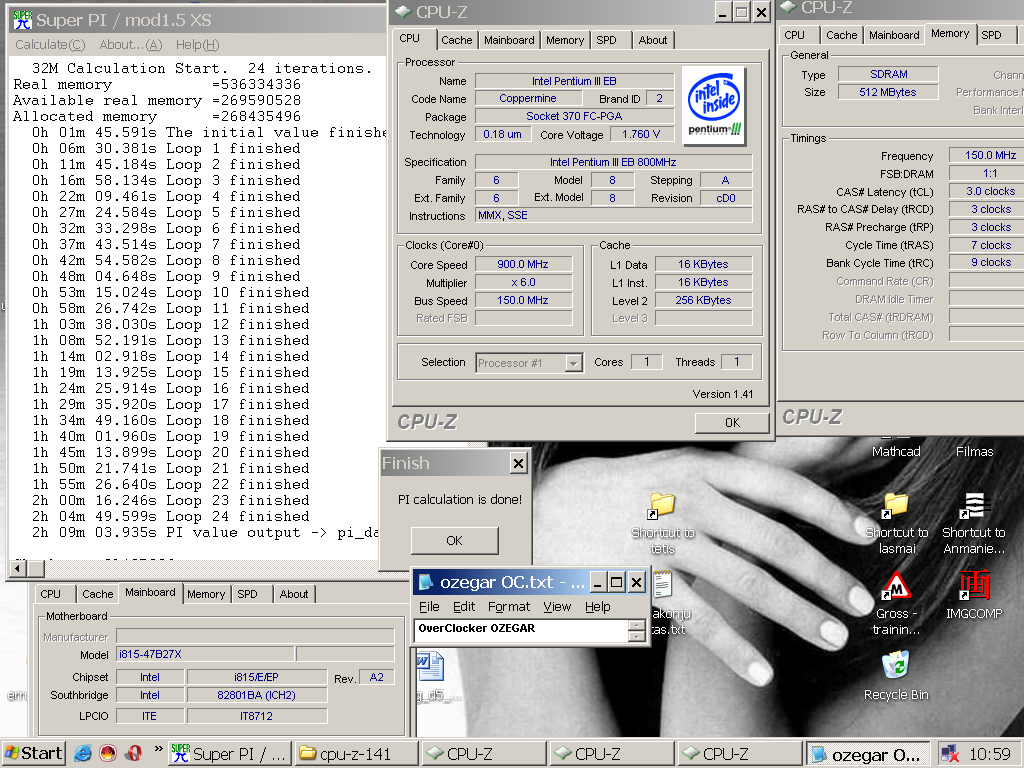
Task: Click the memory Frequency 150.0 MHz value
Action: (989, 155)
